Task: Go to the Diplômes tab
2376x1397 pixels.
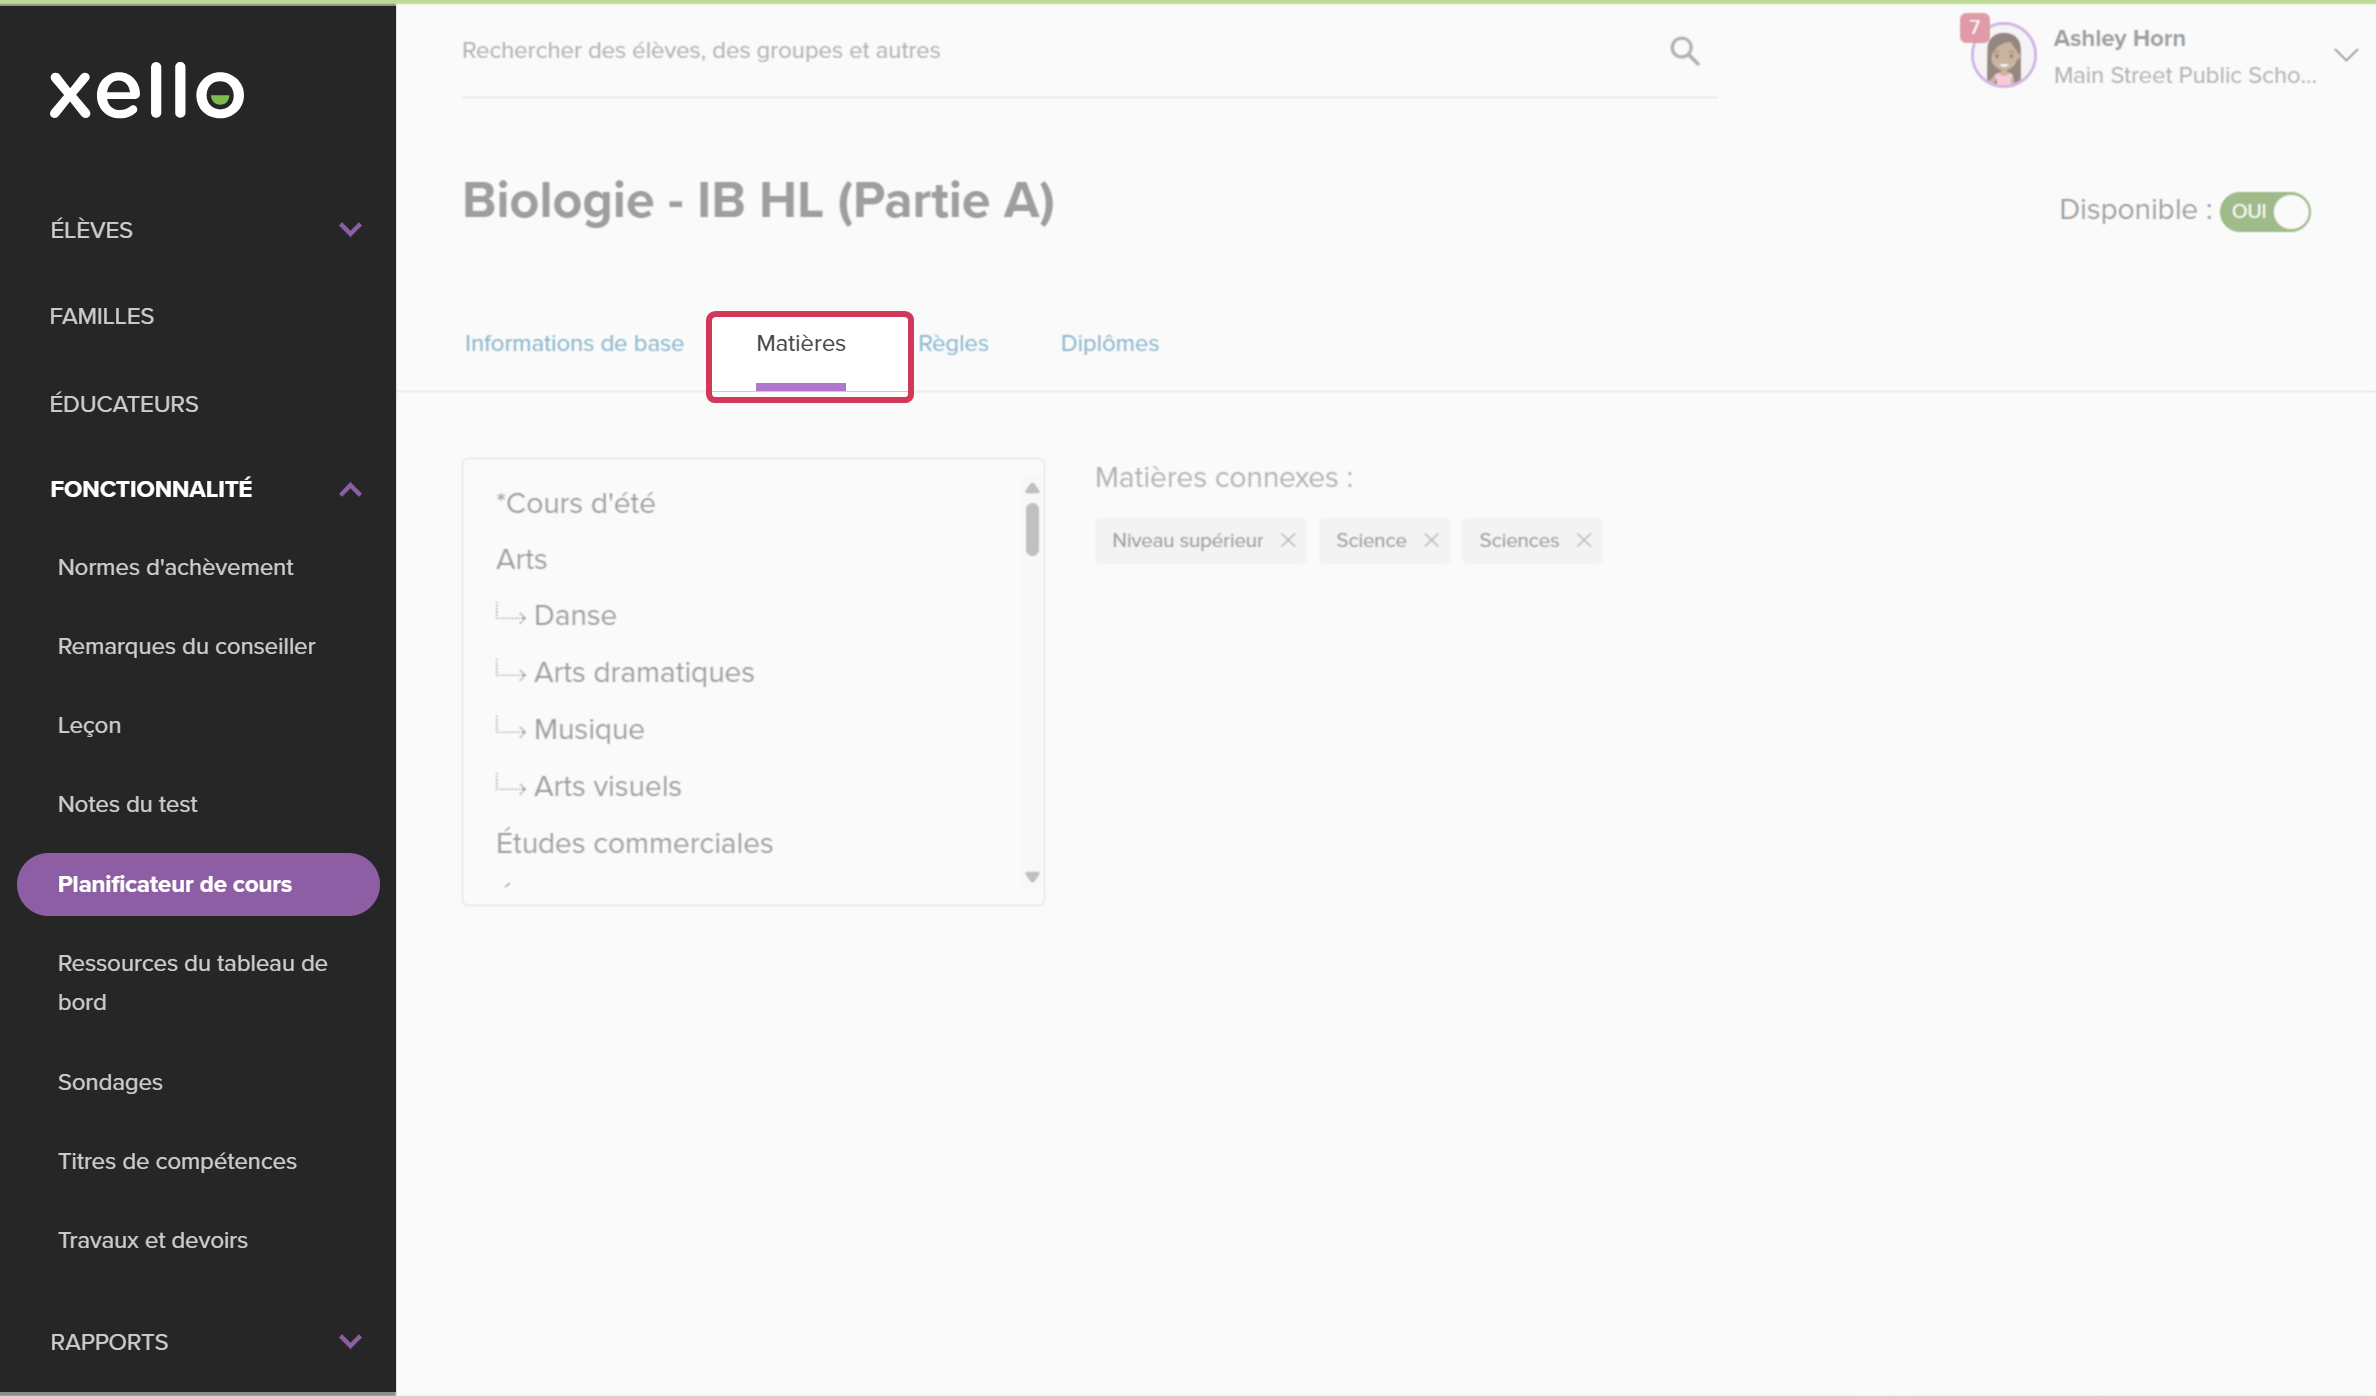Action: click(x=1109, y=343)
